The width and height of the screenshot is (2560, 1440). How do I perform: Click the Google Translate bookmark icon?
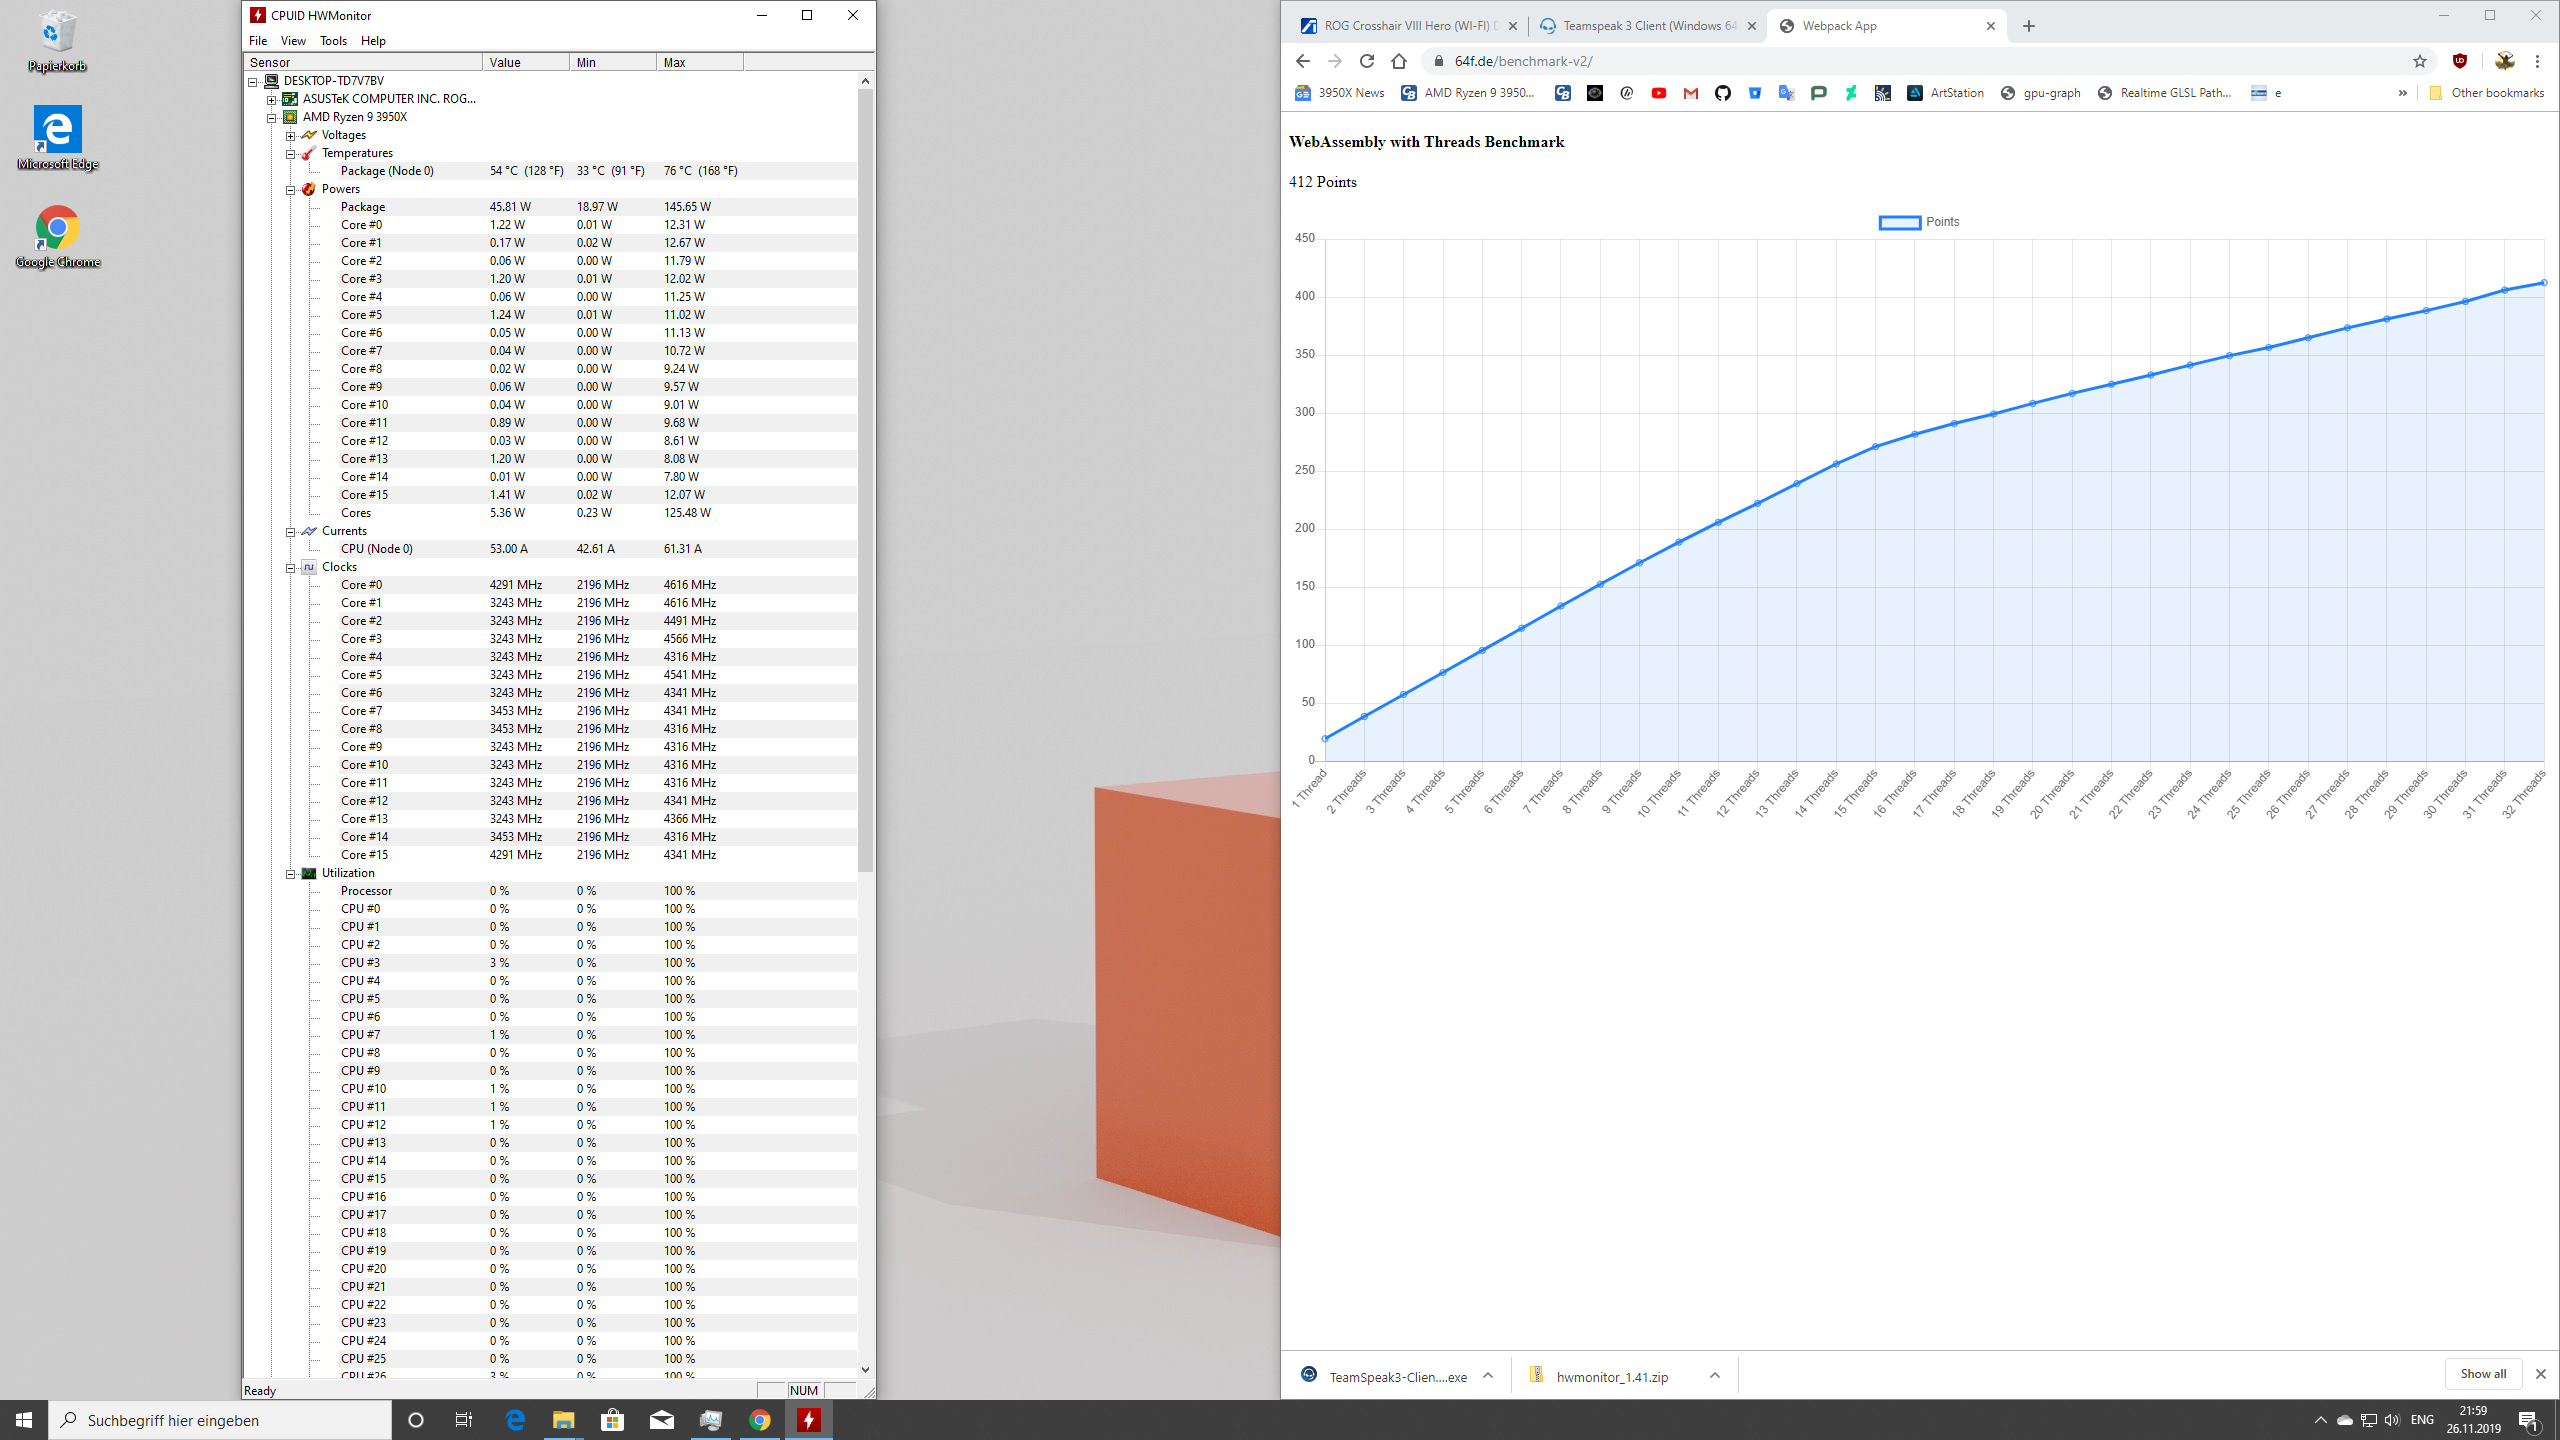coord(1787,93)
